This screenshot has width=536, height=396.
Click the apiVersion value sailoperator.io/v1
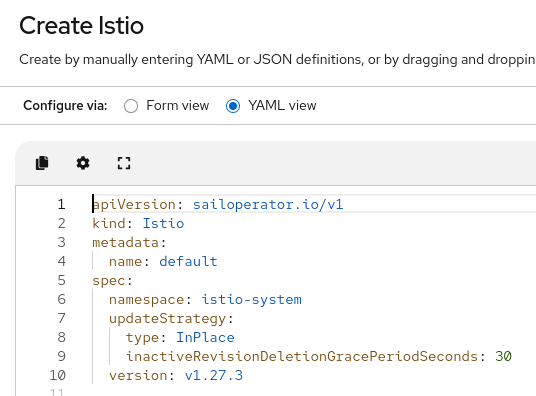268,204
